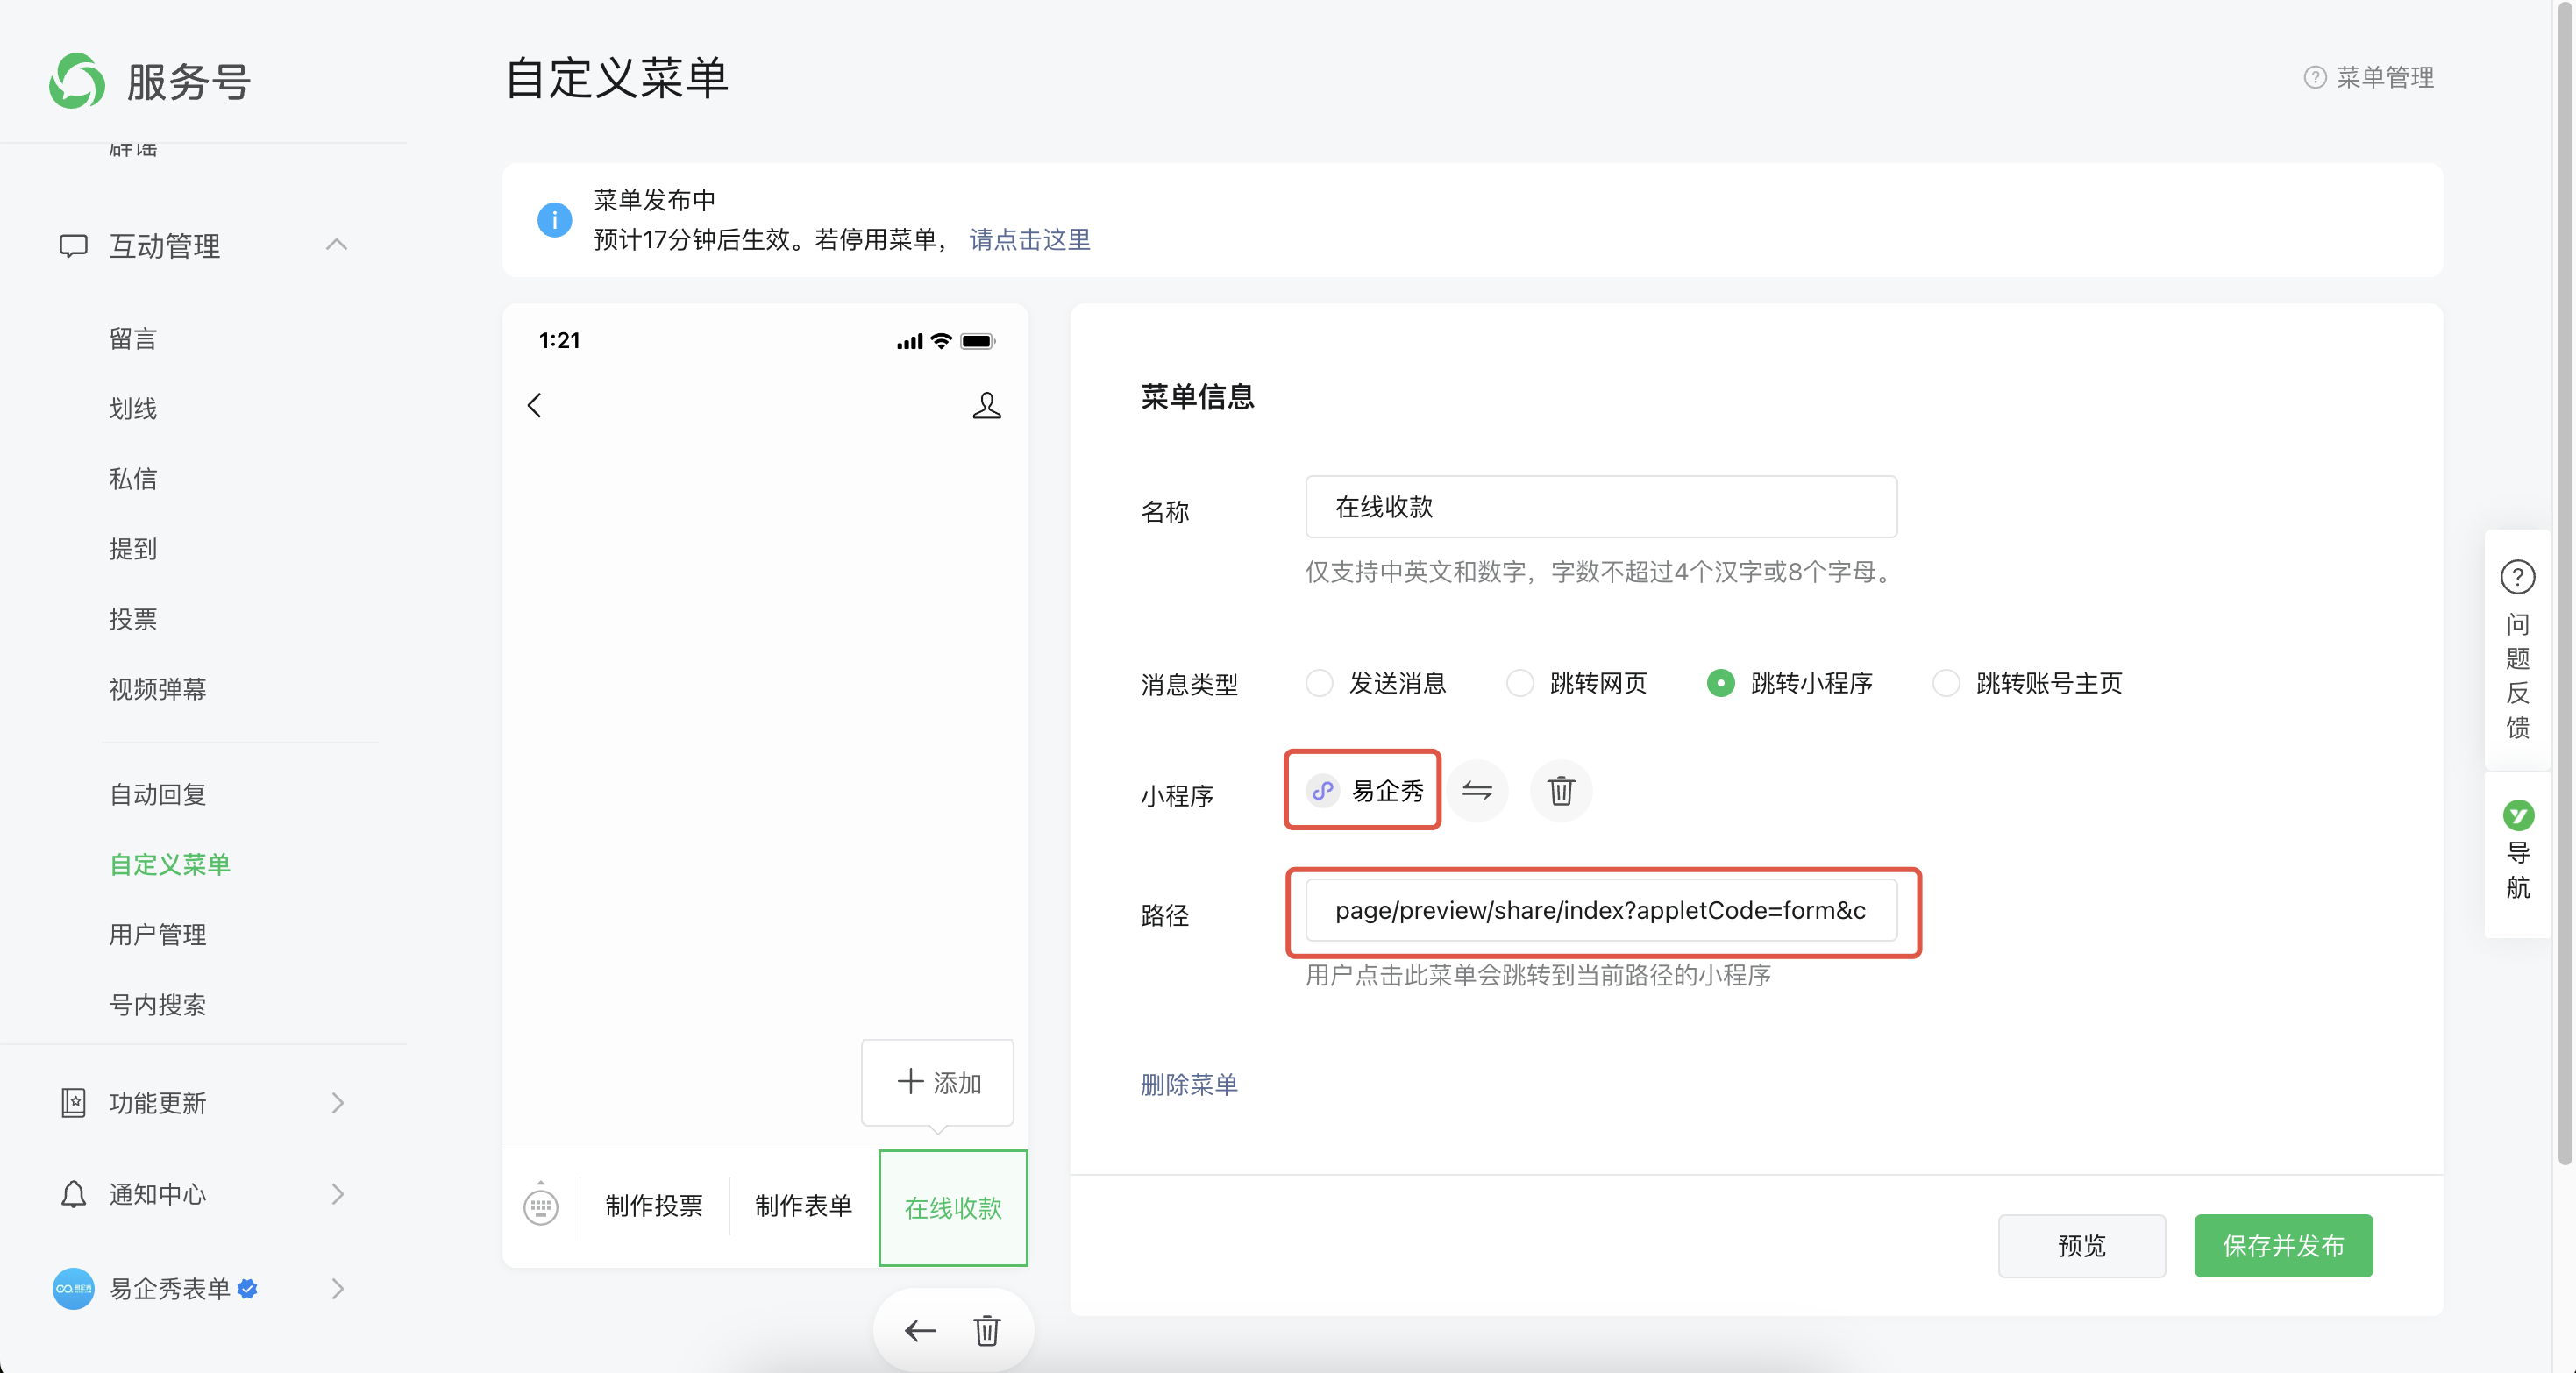Select the 发送消息 radio button
Screen dimensions: 2576x1373
point(1319,683)
